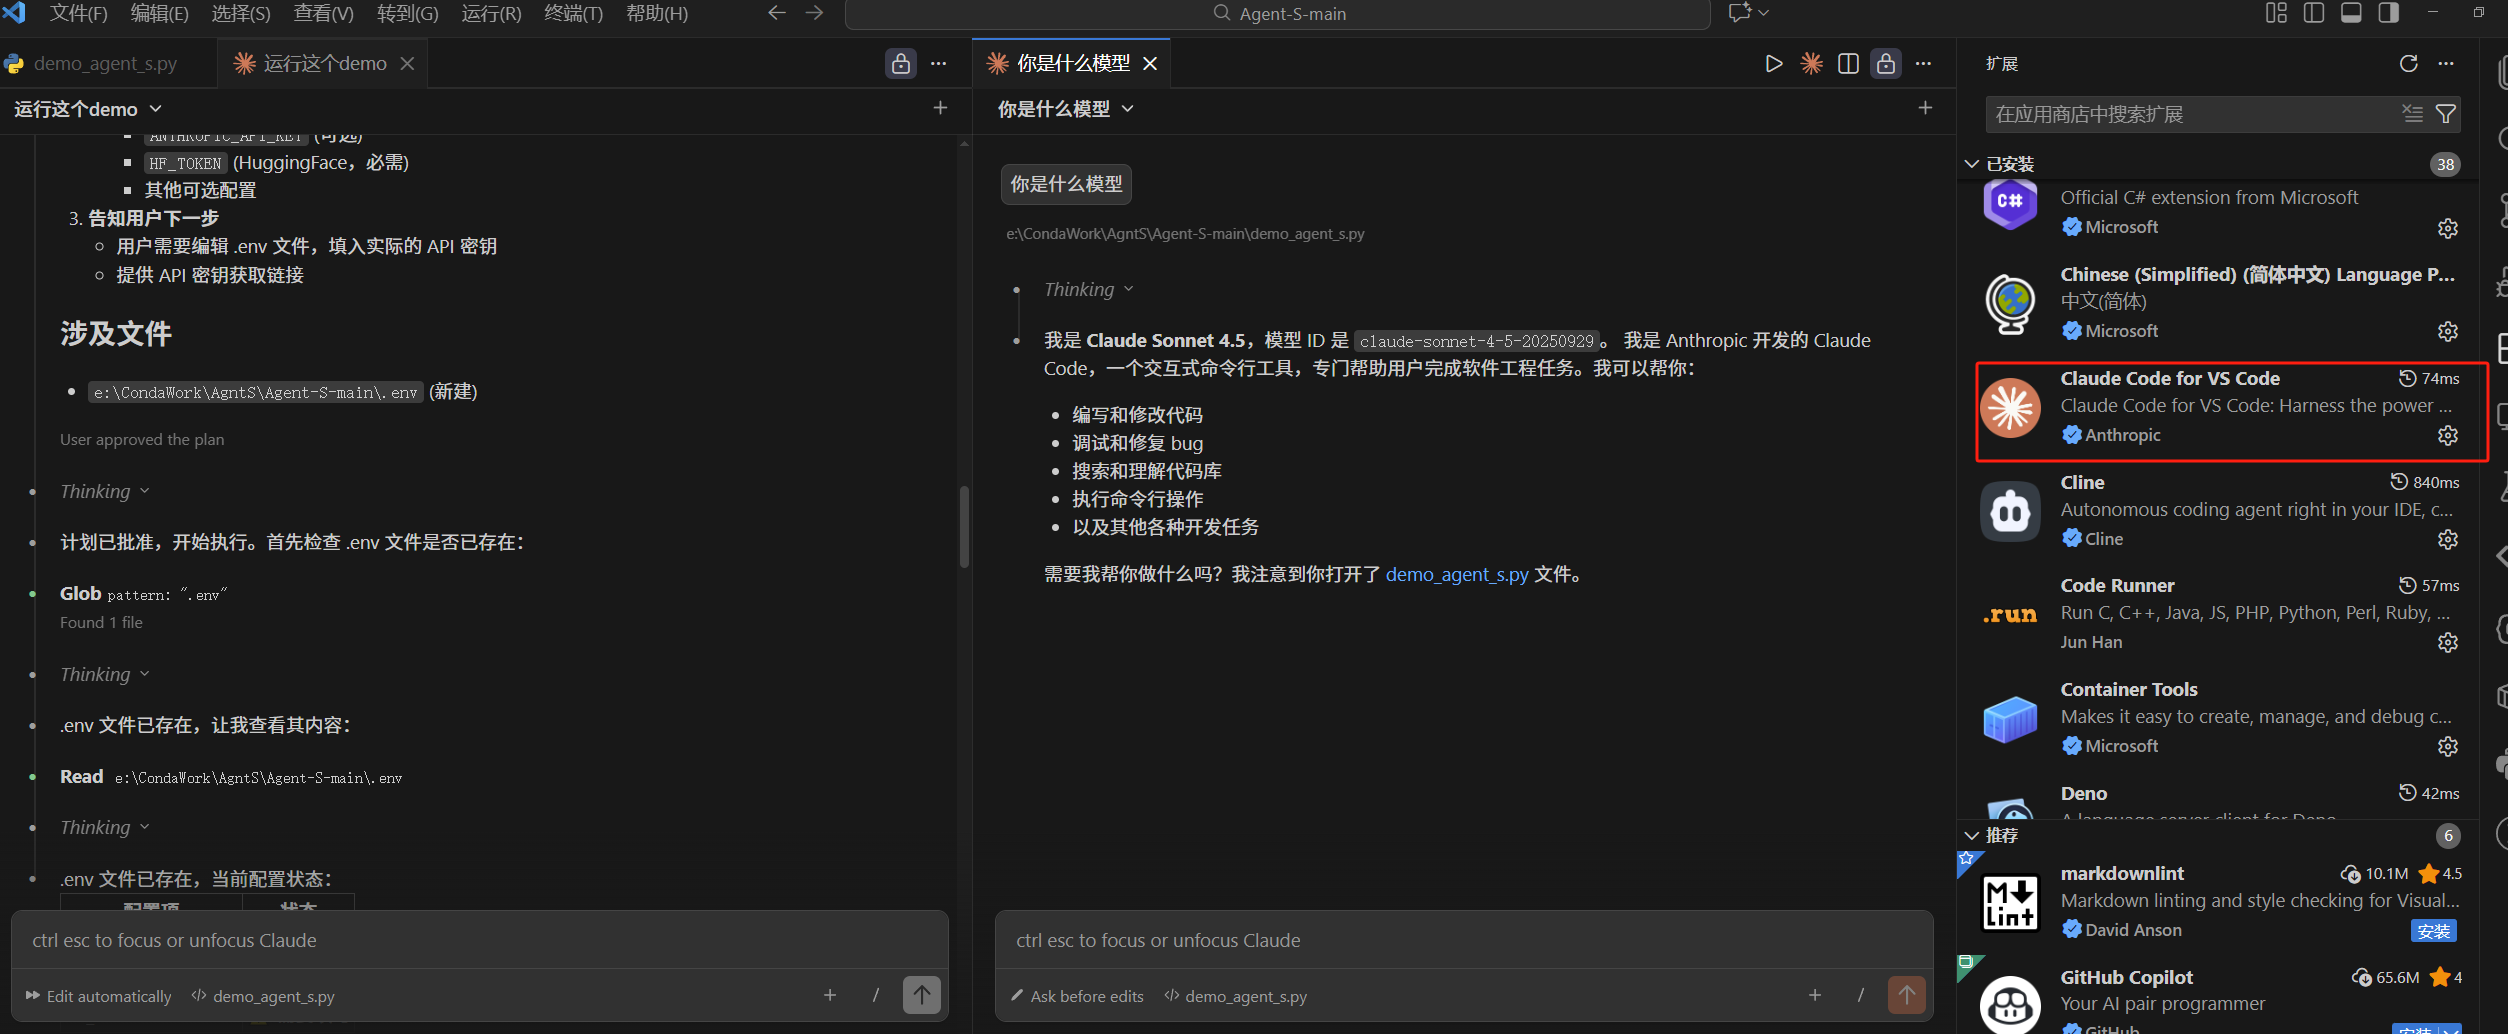Open the 终端(T) menu

[573, 14]
